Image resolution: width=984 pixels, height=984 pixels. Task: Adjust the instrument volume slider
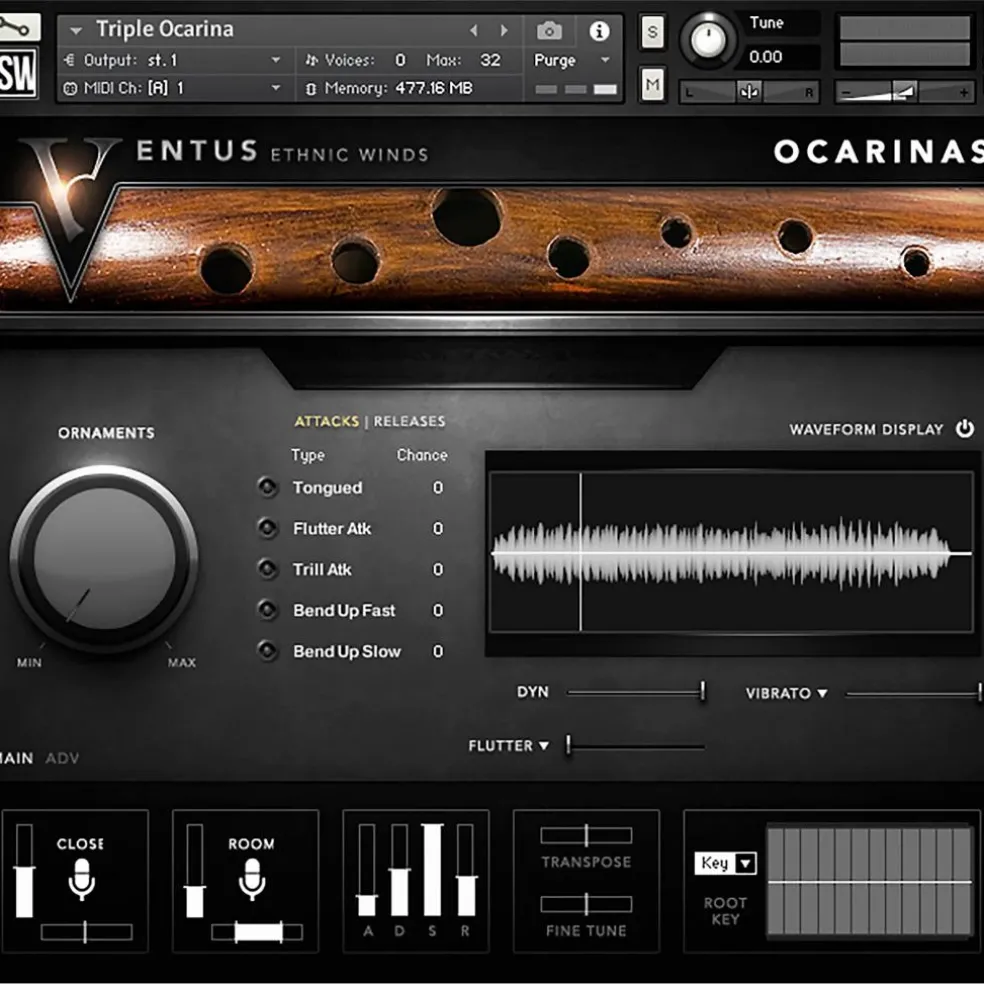tap(904, 92)
